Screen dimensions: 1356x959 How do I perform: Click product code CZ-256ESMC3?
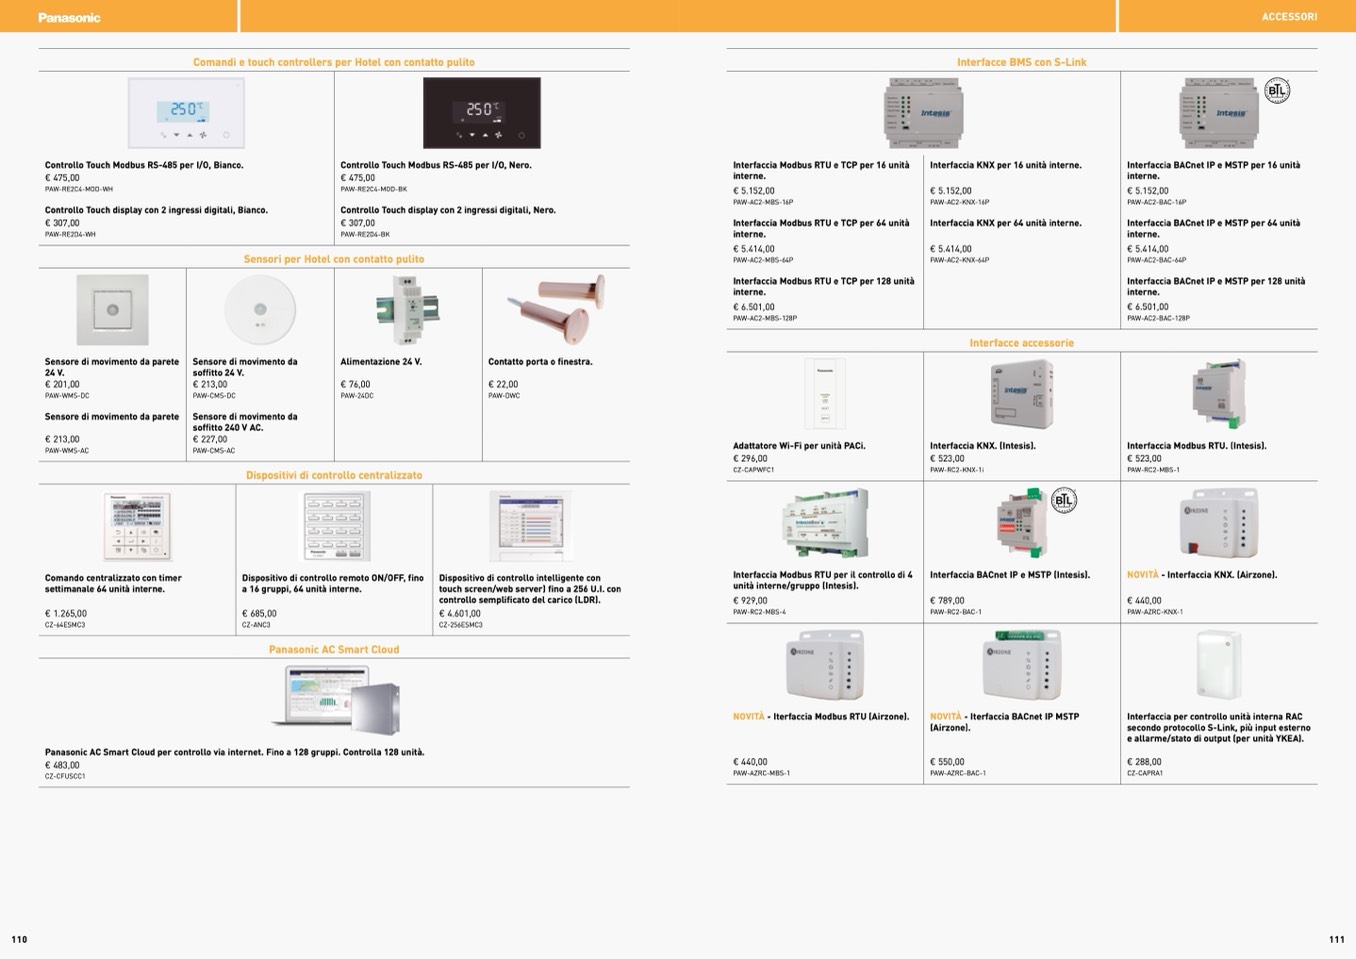pos(460,625)
